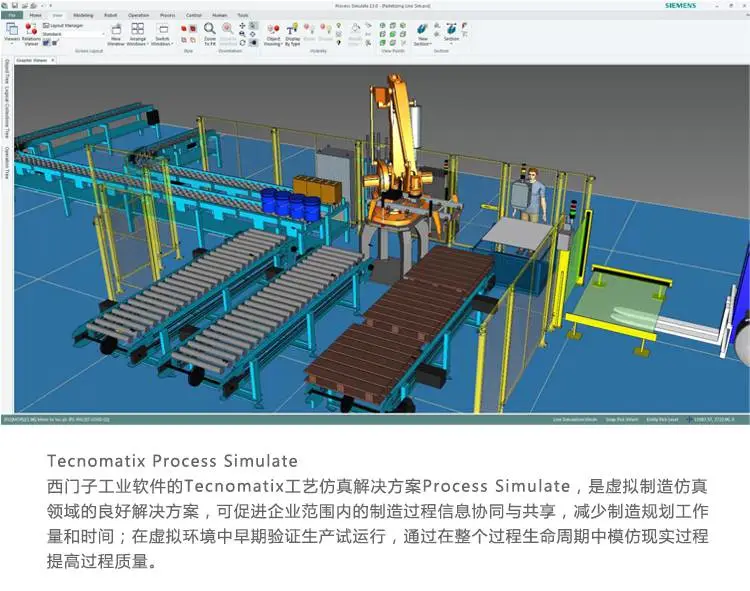This screenshot has height=591, width=750.
Task: Open the File menu button
Action: 11,15
